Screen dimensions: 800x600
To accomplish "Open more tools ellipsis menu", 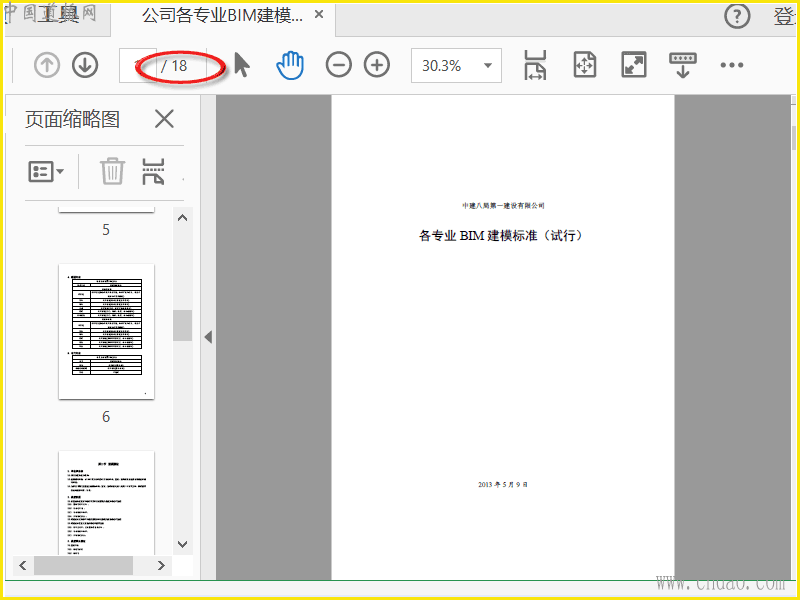I will (x=732, y=65).
